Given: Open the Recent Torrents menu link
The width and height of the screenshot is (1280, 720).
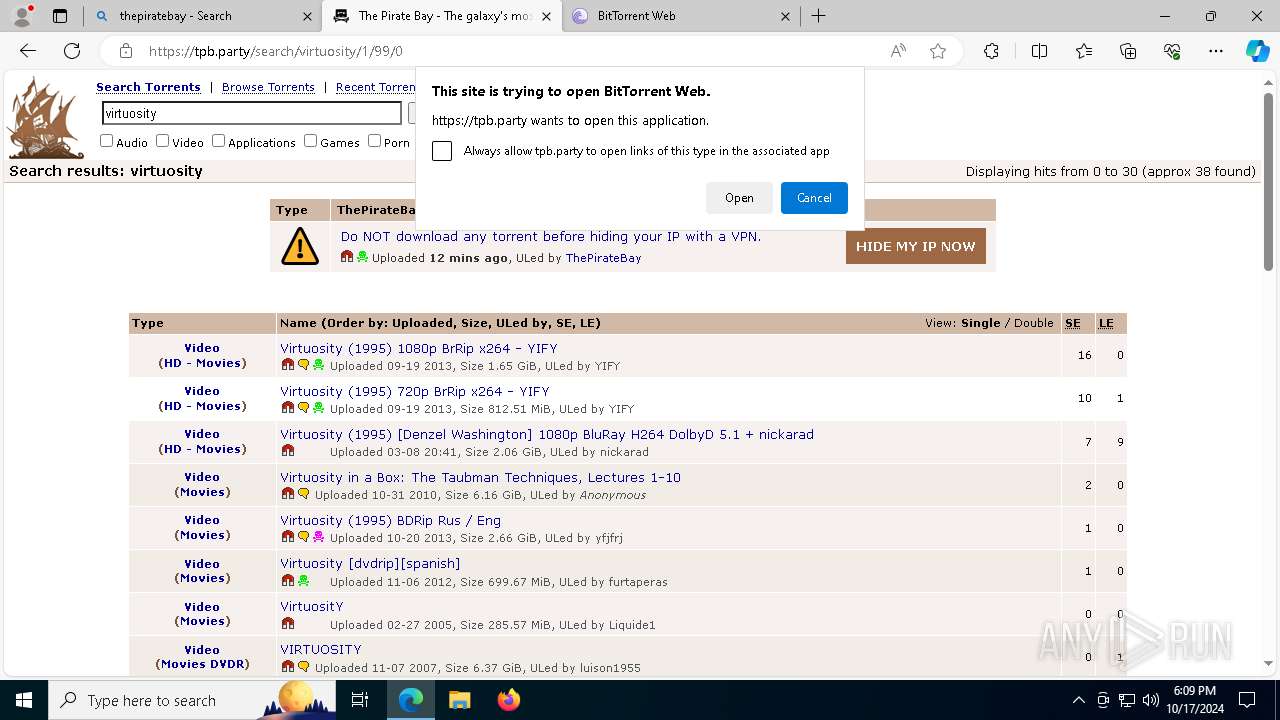Looking at the screenshot, I should tap(376, 87).
